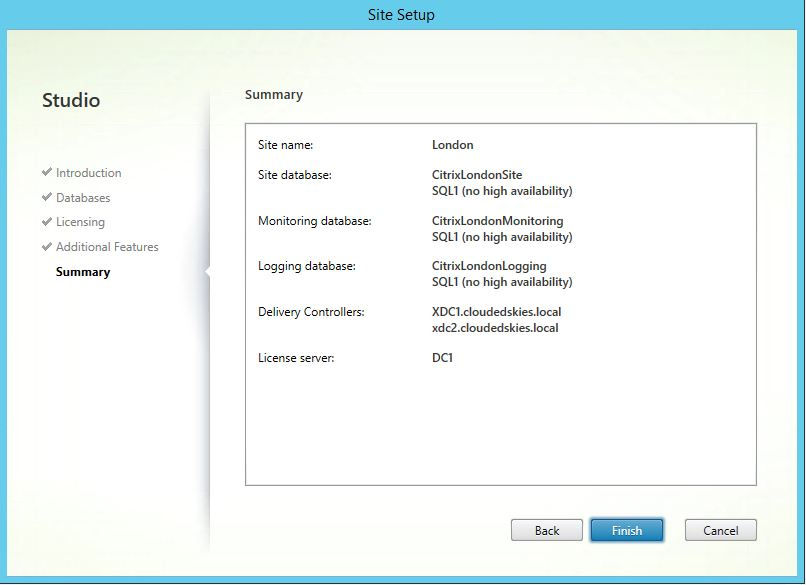The image size is (806, 585).
Task: Select the site name value London
Action: [x=452, y=145]
